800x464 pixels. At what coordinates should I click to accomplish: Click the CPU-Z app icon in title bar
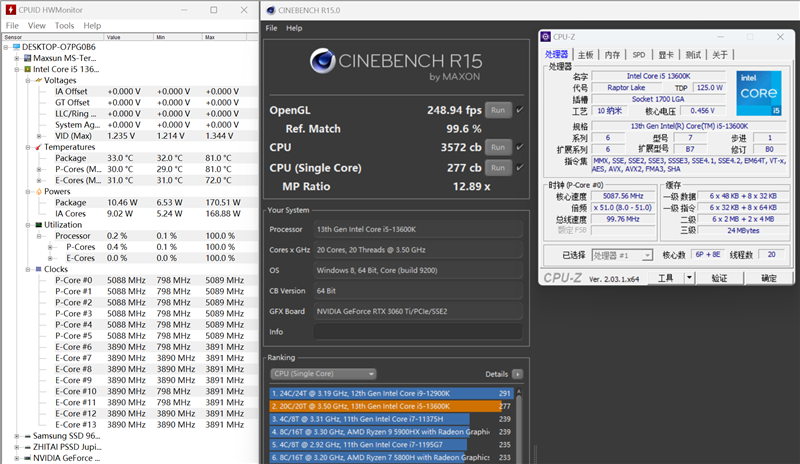(x=545, y=37)
